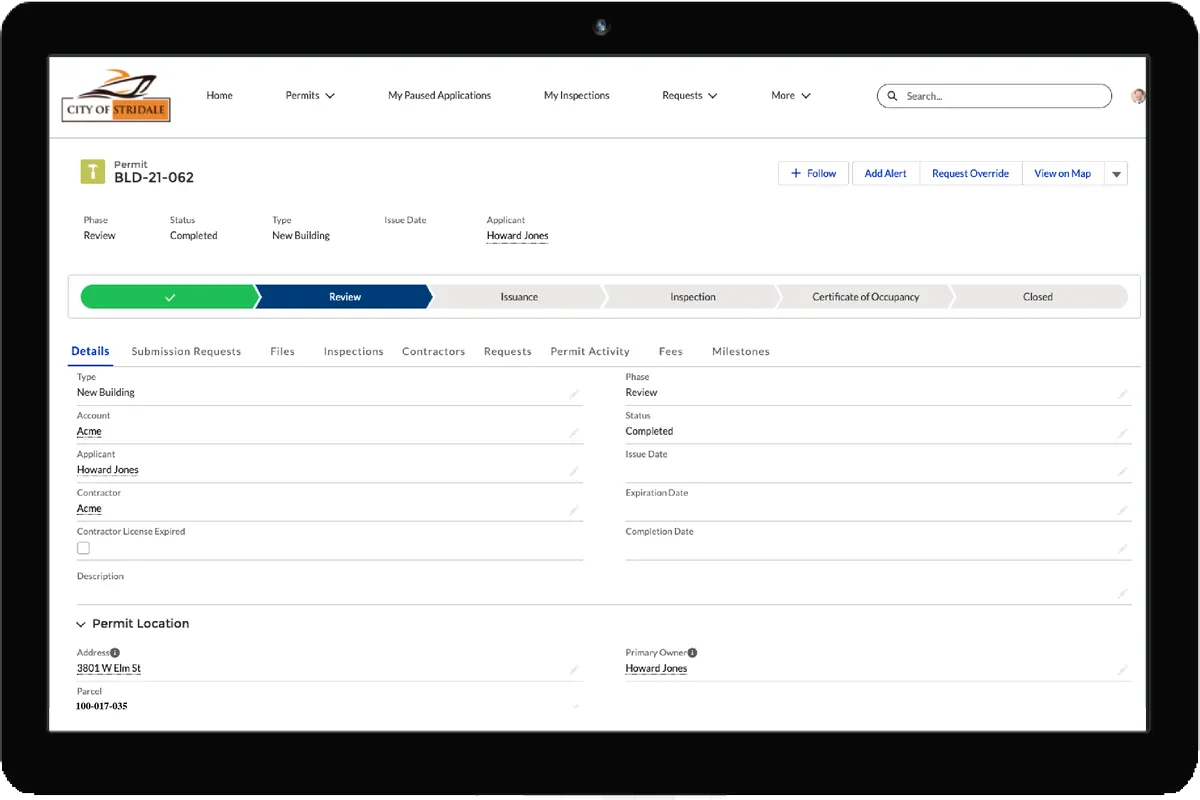Click the info icon next to Primary Owner
Screen dimensions: 1200x800
coord(692,652)
